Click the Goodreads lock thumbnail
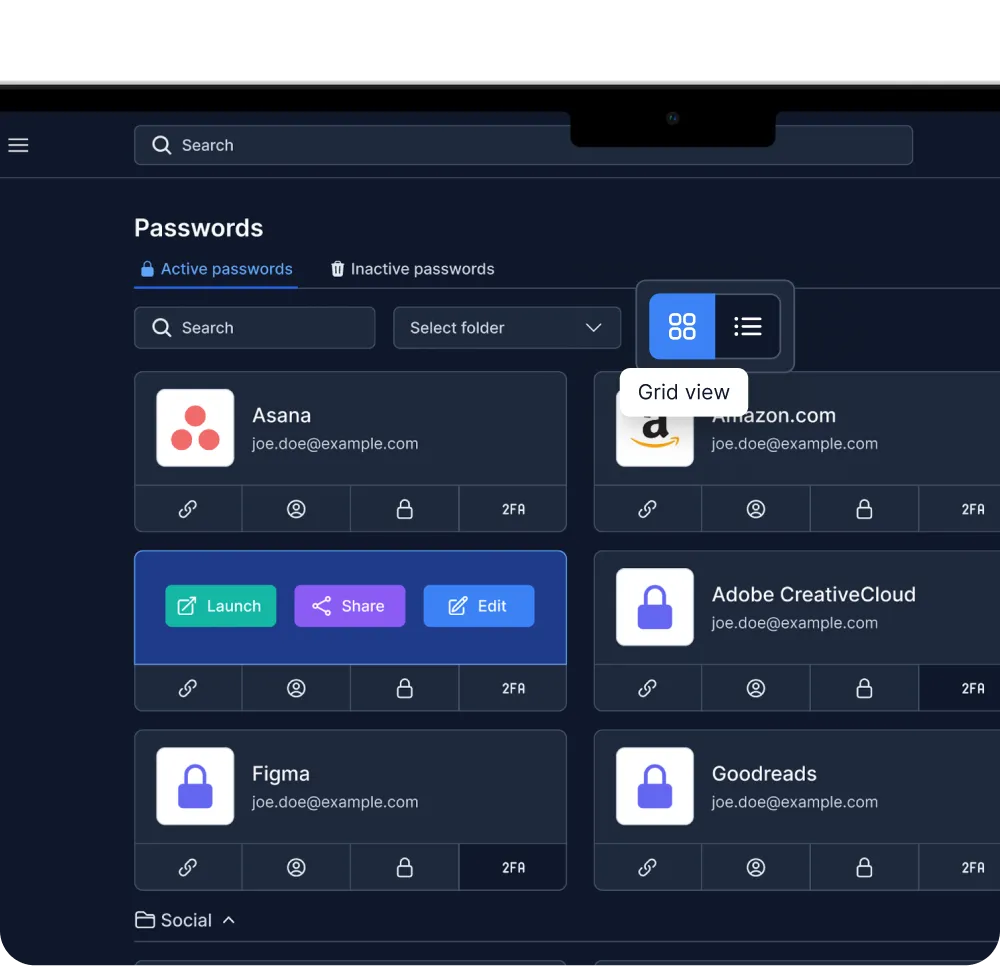1000x966 pixels. point(655,786)
